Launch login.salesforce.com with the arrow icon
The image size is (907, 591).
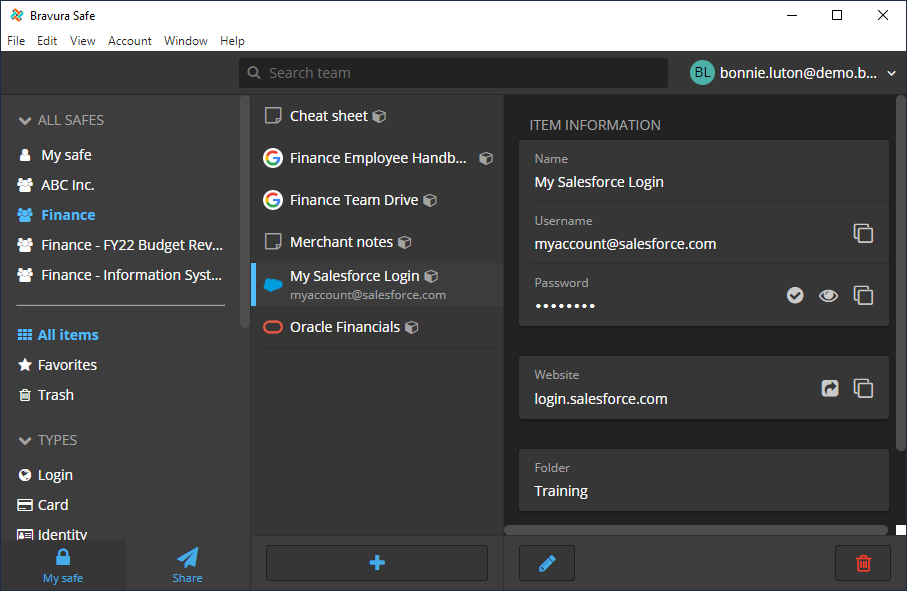[x=829, y=388]
